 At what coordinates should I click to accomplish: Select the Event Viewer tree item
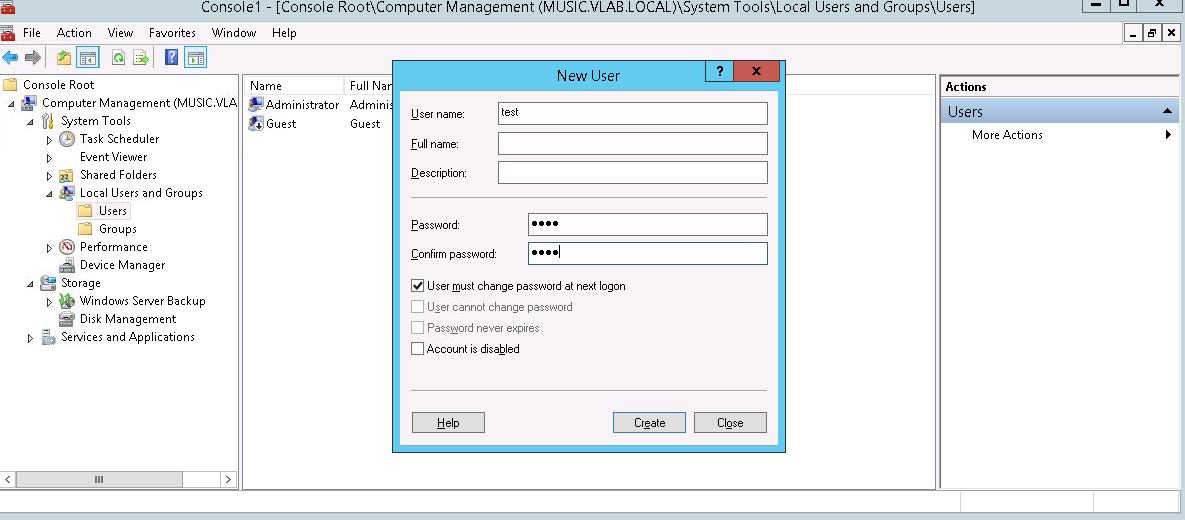(113, 157)
